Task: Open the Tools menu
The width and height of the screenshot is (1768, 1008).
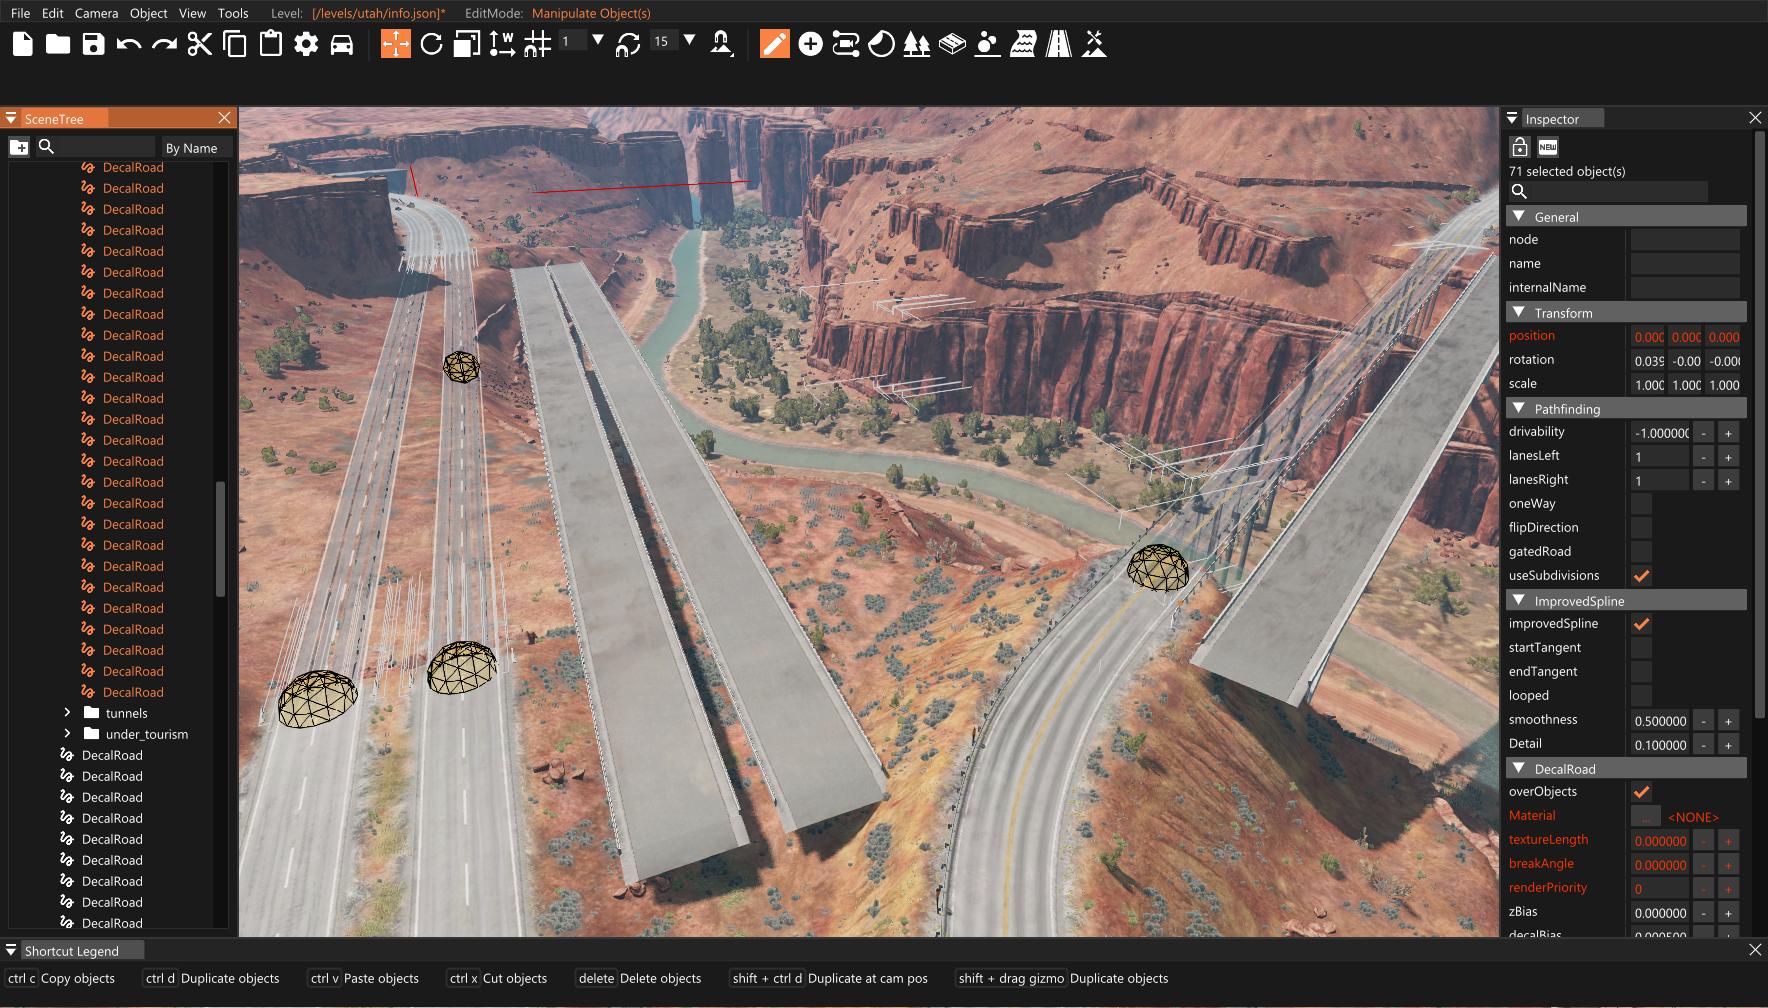Action: [233, 13]
